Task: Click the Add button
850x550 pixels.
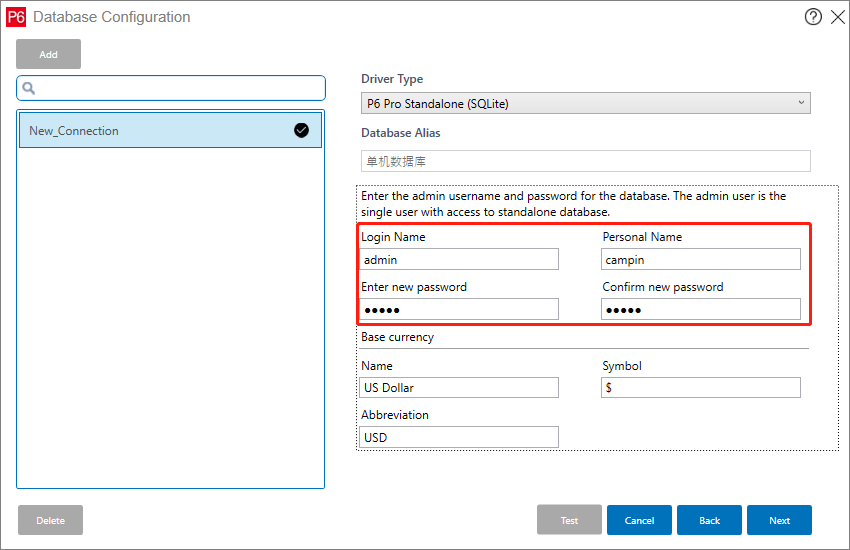Action: [x=48, y=54]
